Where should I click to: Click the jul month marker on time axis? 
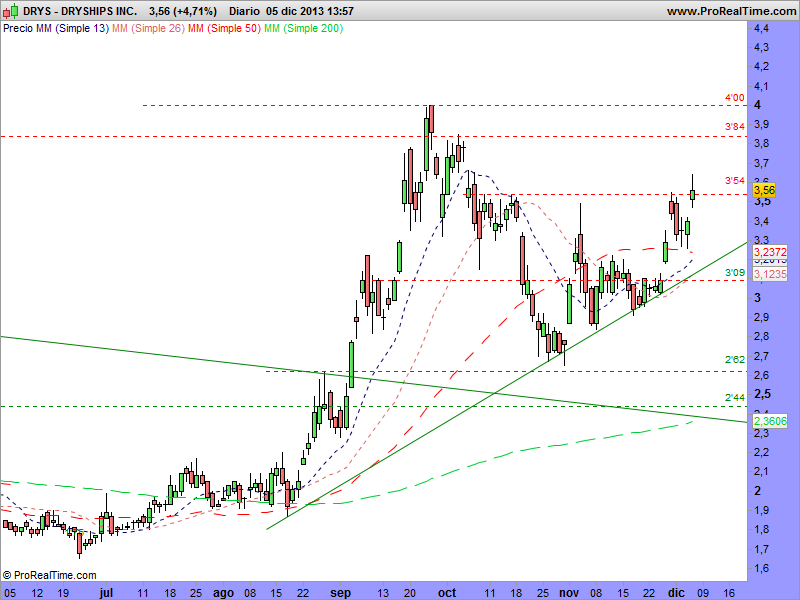click(x=106, y=593)
